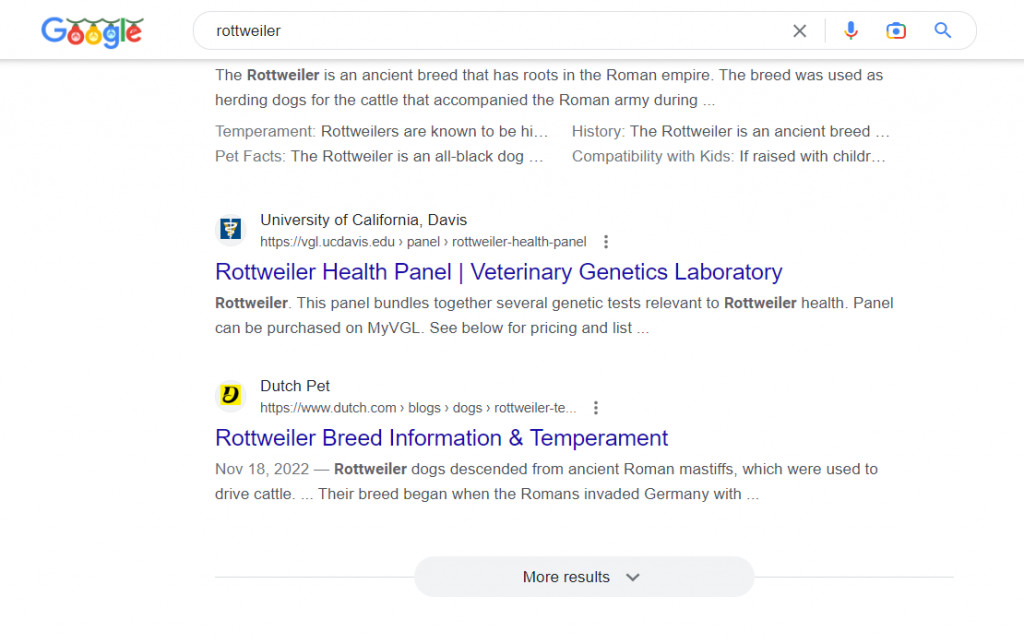Click the 'Nov 18, 2022' snippet date
Screen dimensions: 1024x644
(262, 469)
